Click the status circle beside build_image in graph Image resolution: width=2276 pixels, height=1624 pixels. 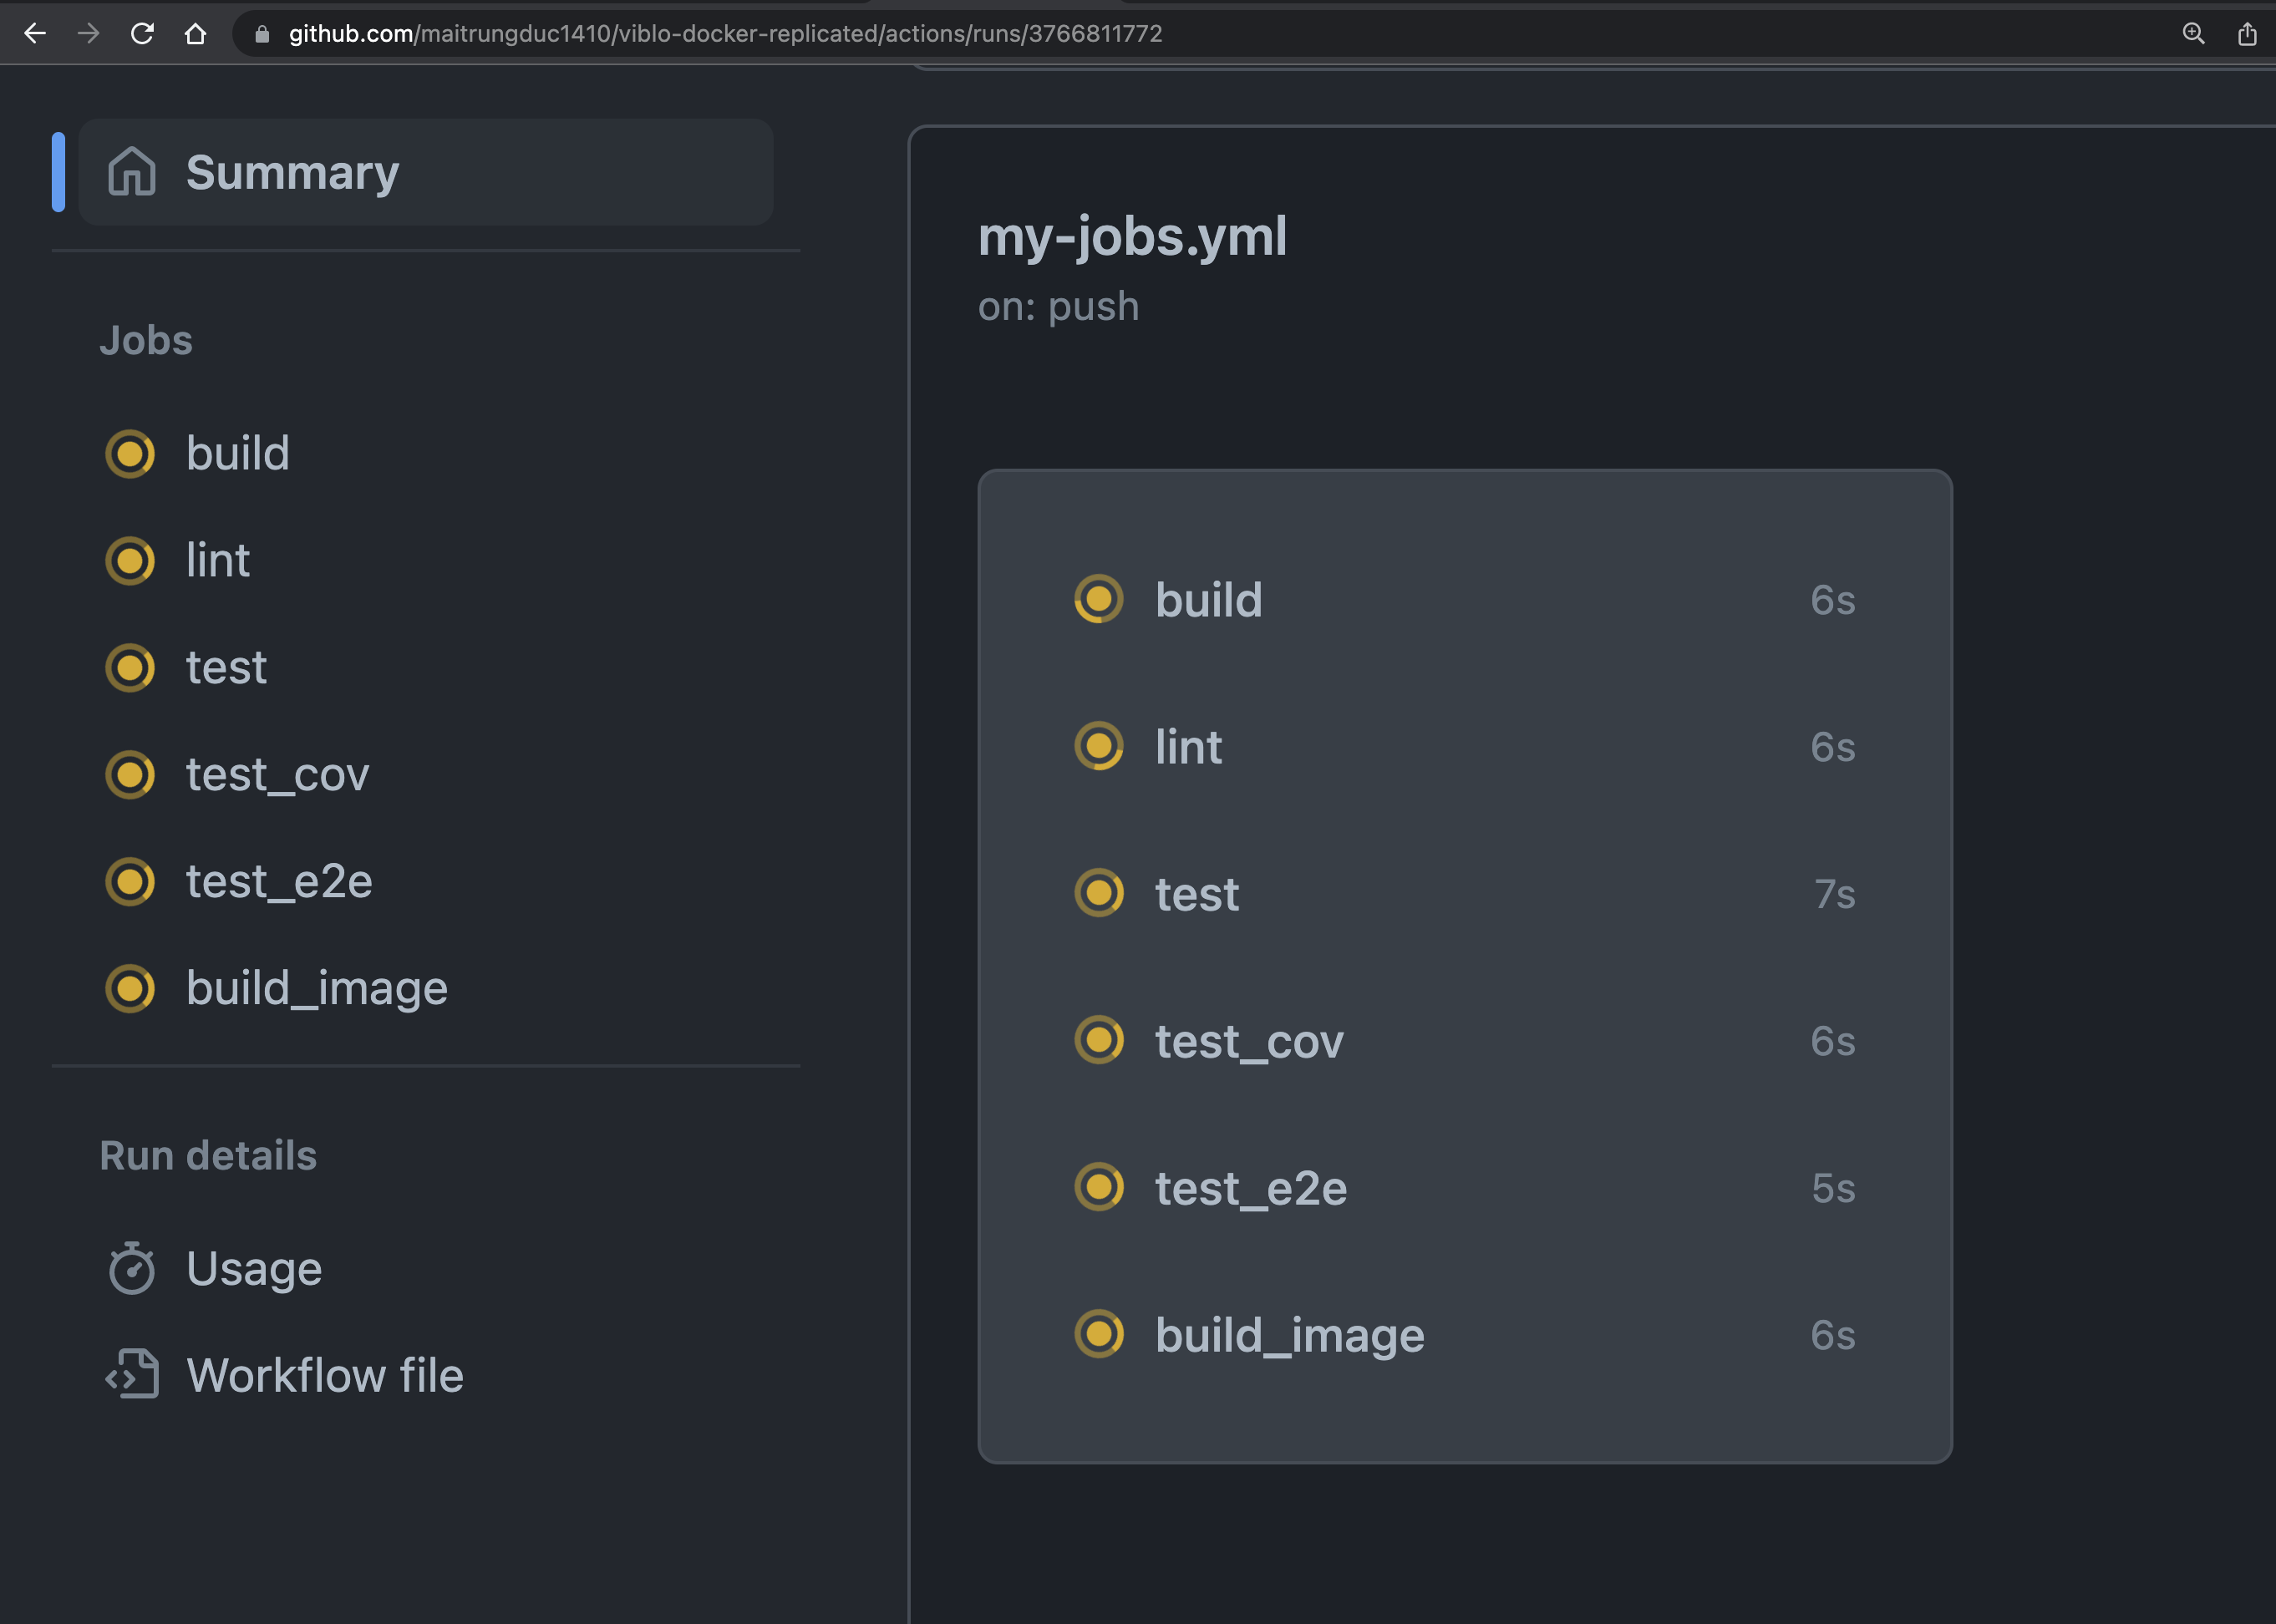(x=1100, y=1334)
